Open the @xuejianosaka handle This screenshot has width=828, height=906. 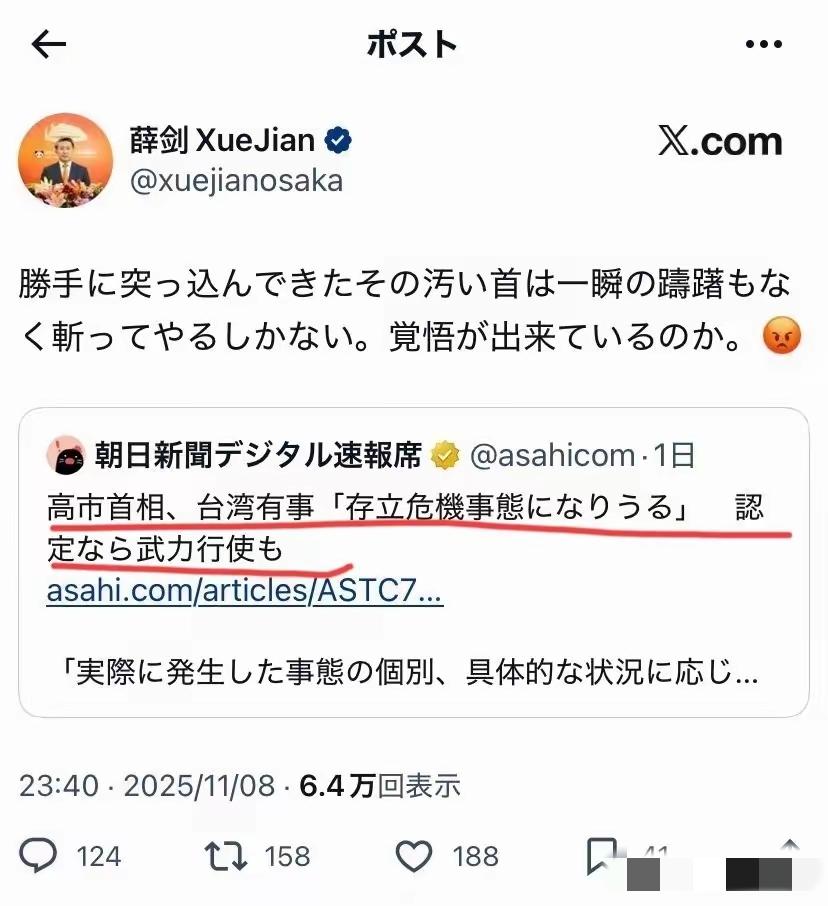coord(236,181)
